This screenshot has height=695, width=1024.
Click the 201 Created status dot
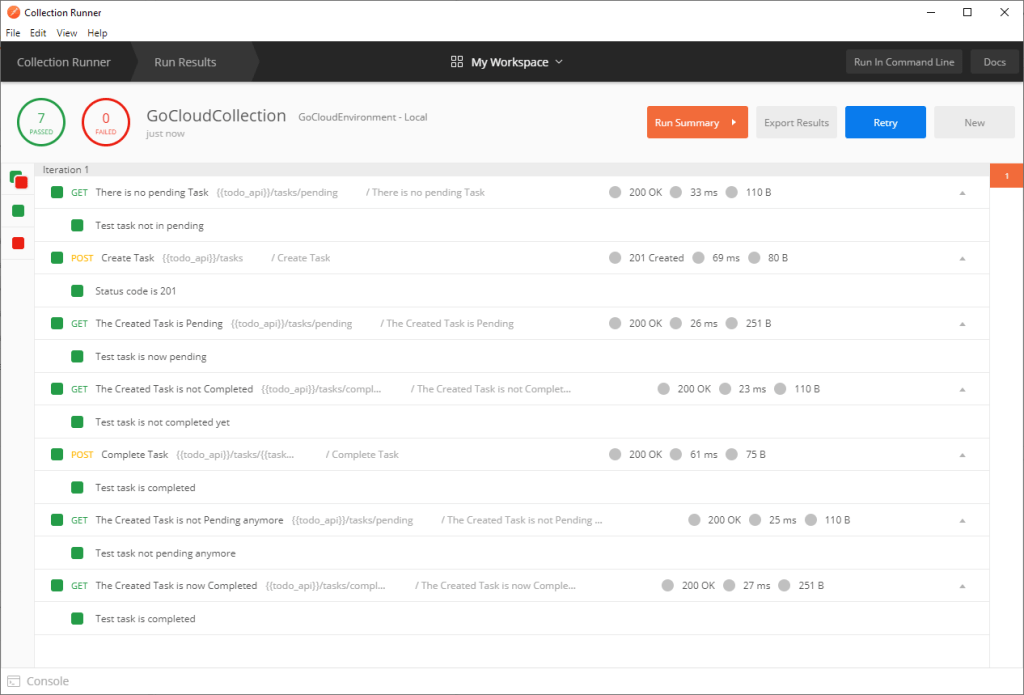[x=615, y=257]
